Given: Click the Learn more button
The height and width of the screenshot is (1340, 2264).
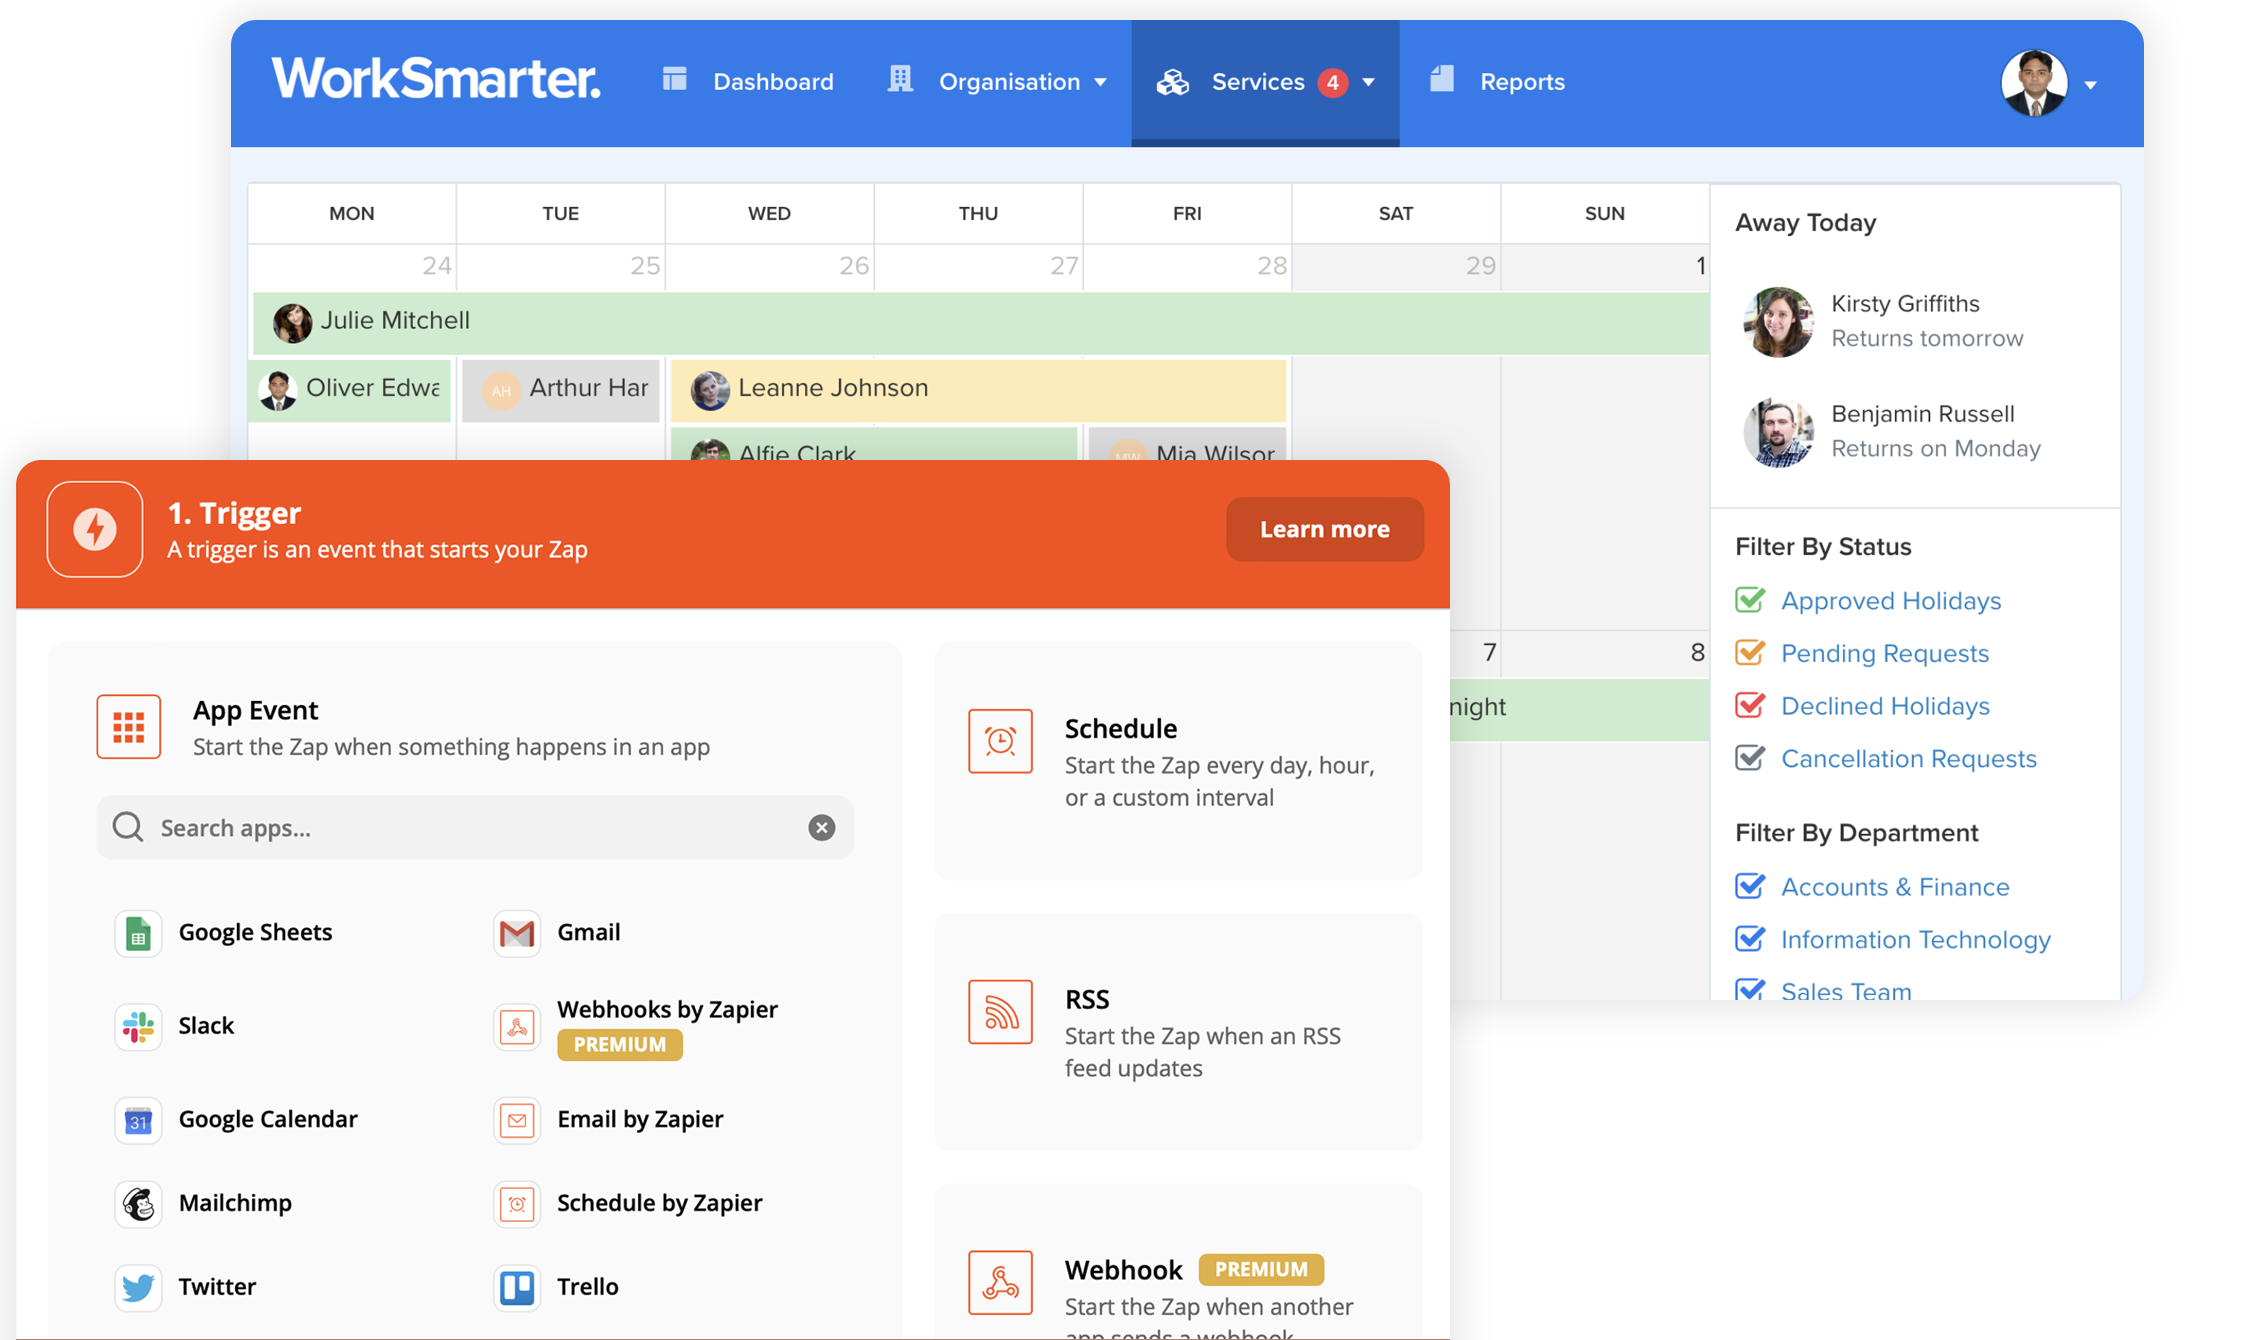Looking at the screenshot, I should (1323, 528).
